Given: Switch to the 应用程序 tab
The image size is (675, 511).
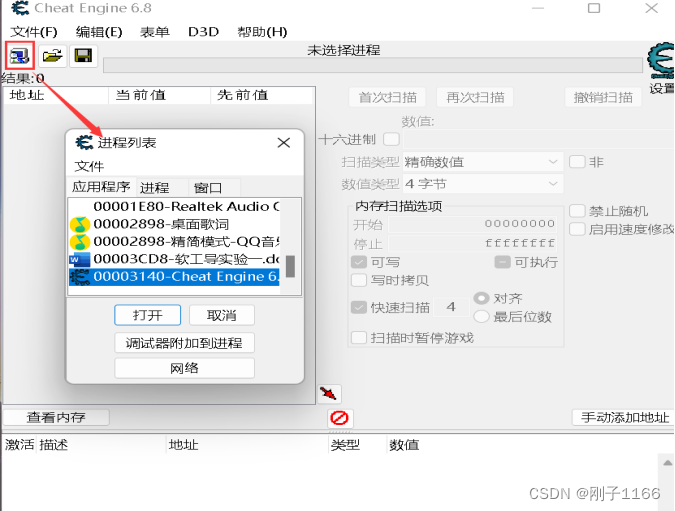Looking at the screenshot, I should click(x=101, y=187).
